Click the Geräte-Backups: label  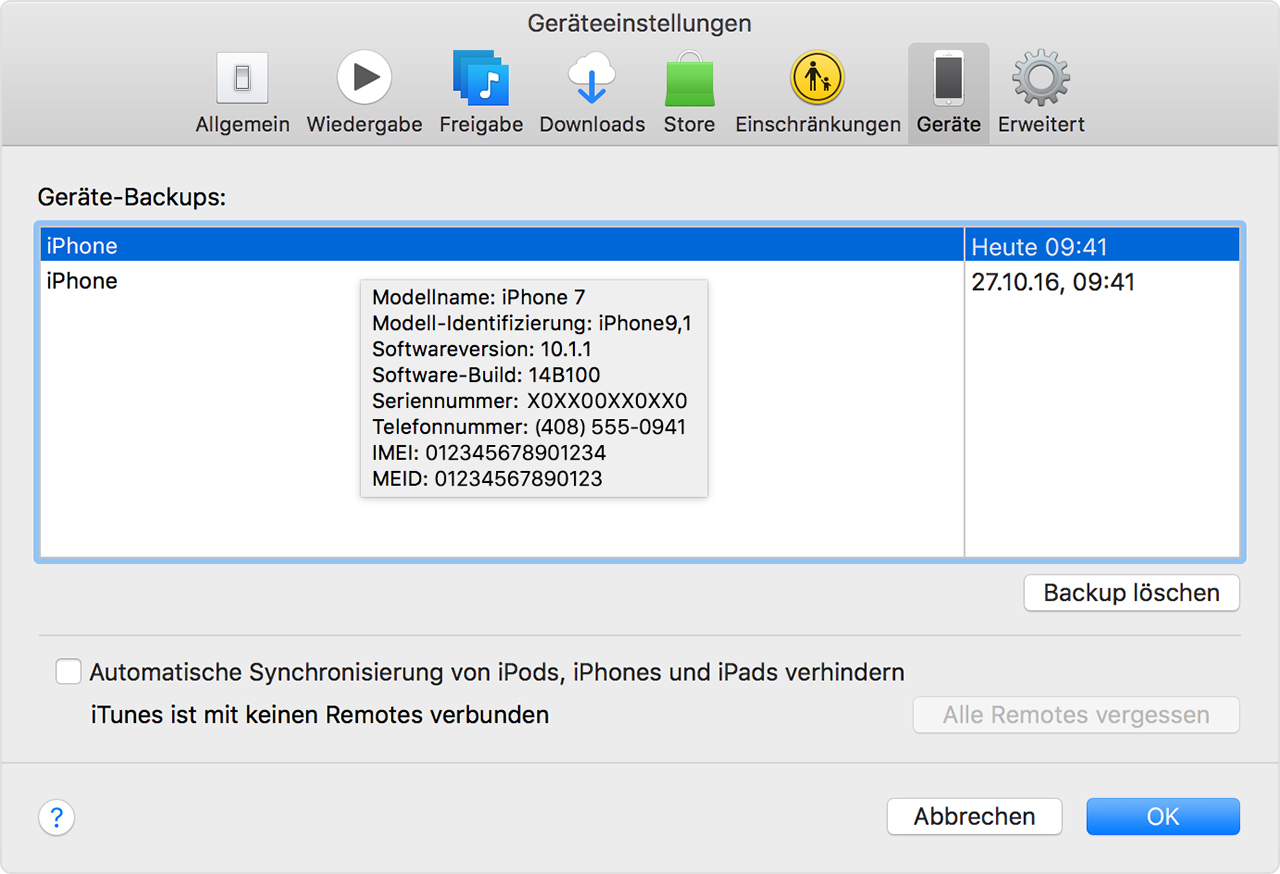132,197
